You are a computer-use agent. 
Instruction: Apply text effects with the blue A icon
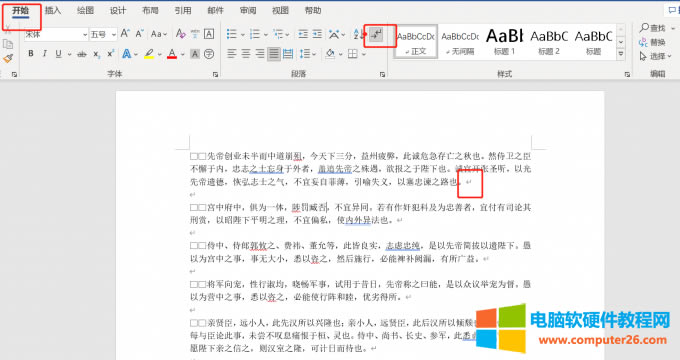tap(126, 54)
